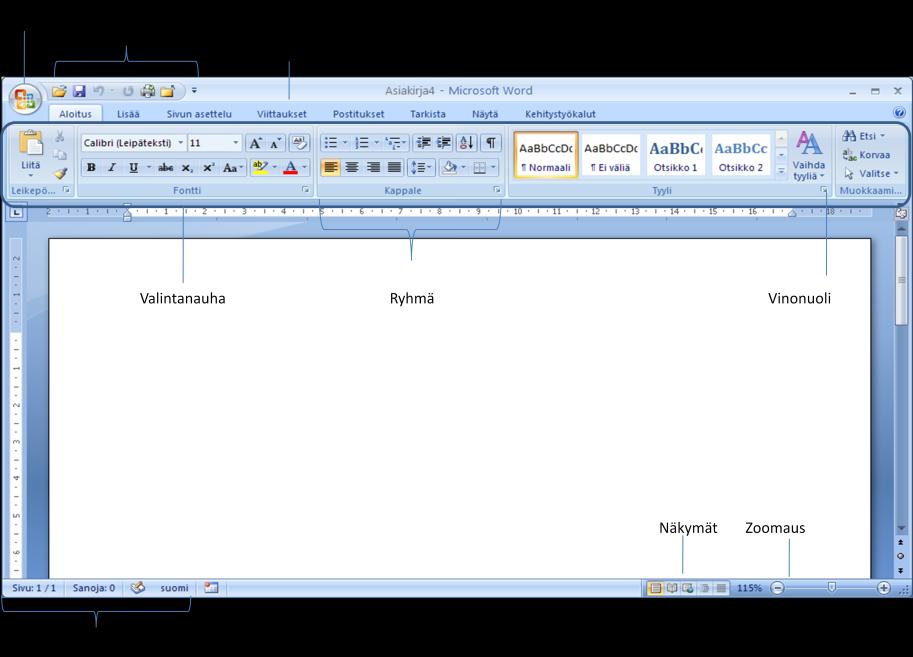This screenshot has height=657, width=913.
Task: Click the zoom slider handle
Action: click(x=831, y=588)
